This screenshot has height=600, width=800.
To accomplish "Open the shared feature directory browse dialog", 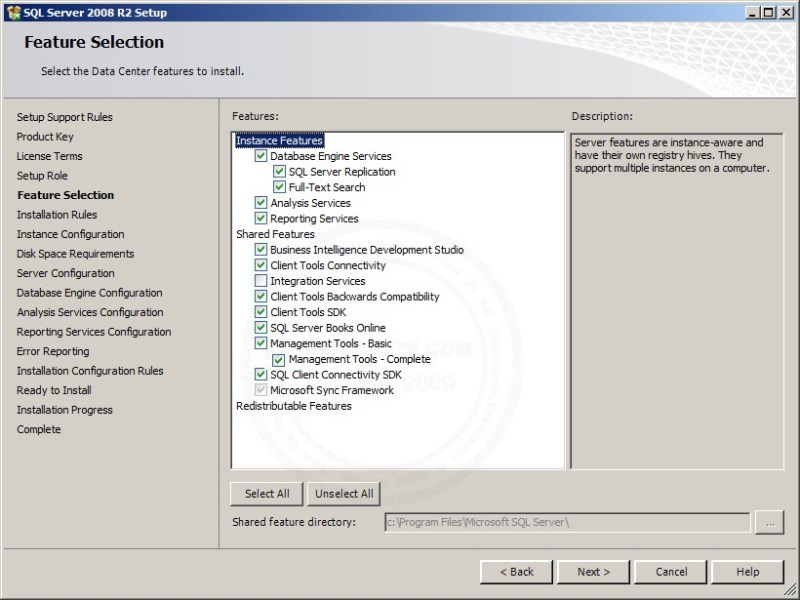I will coord(769,522).
